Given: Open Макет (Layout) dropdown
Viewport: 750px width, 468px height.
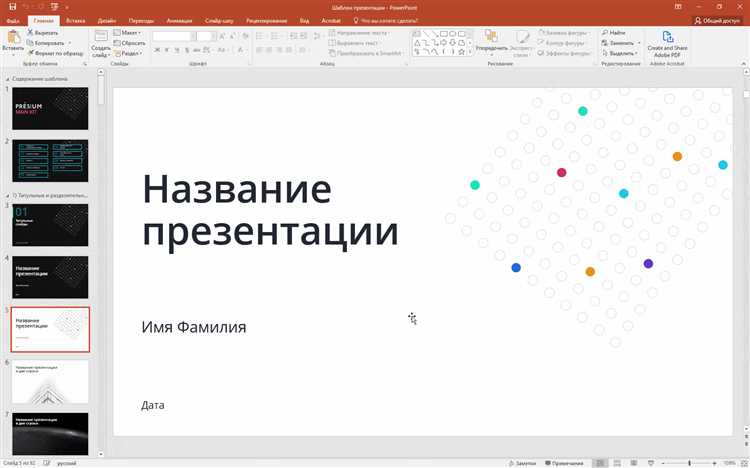Looking at the screenshot, I should point(128,33).
